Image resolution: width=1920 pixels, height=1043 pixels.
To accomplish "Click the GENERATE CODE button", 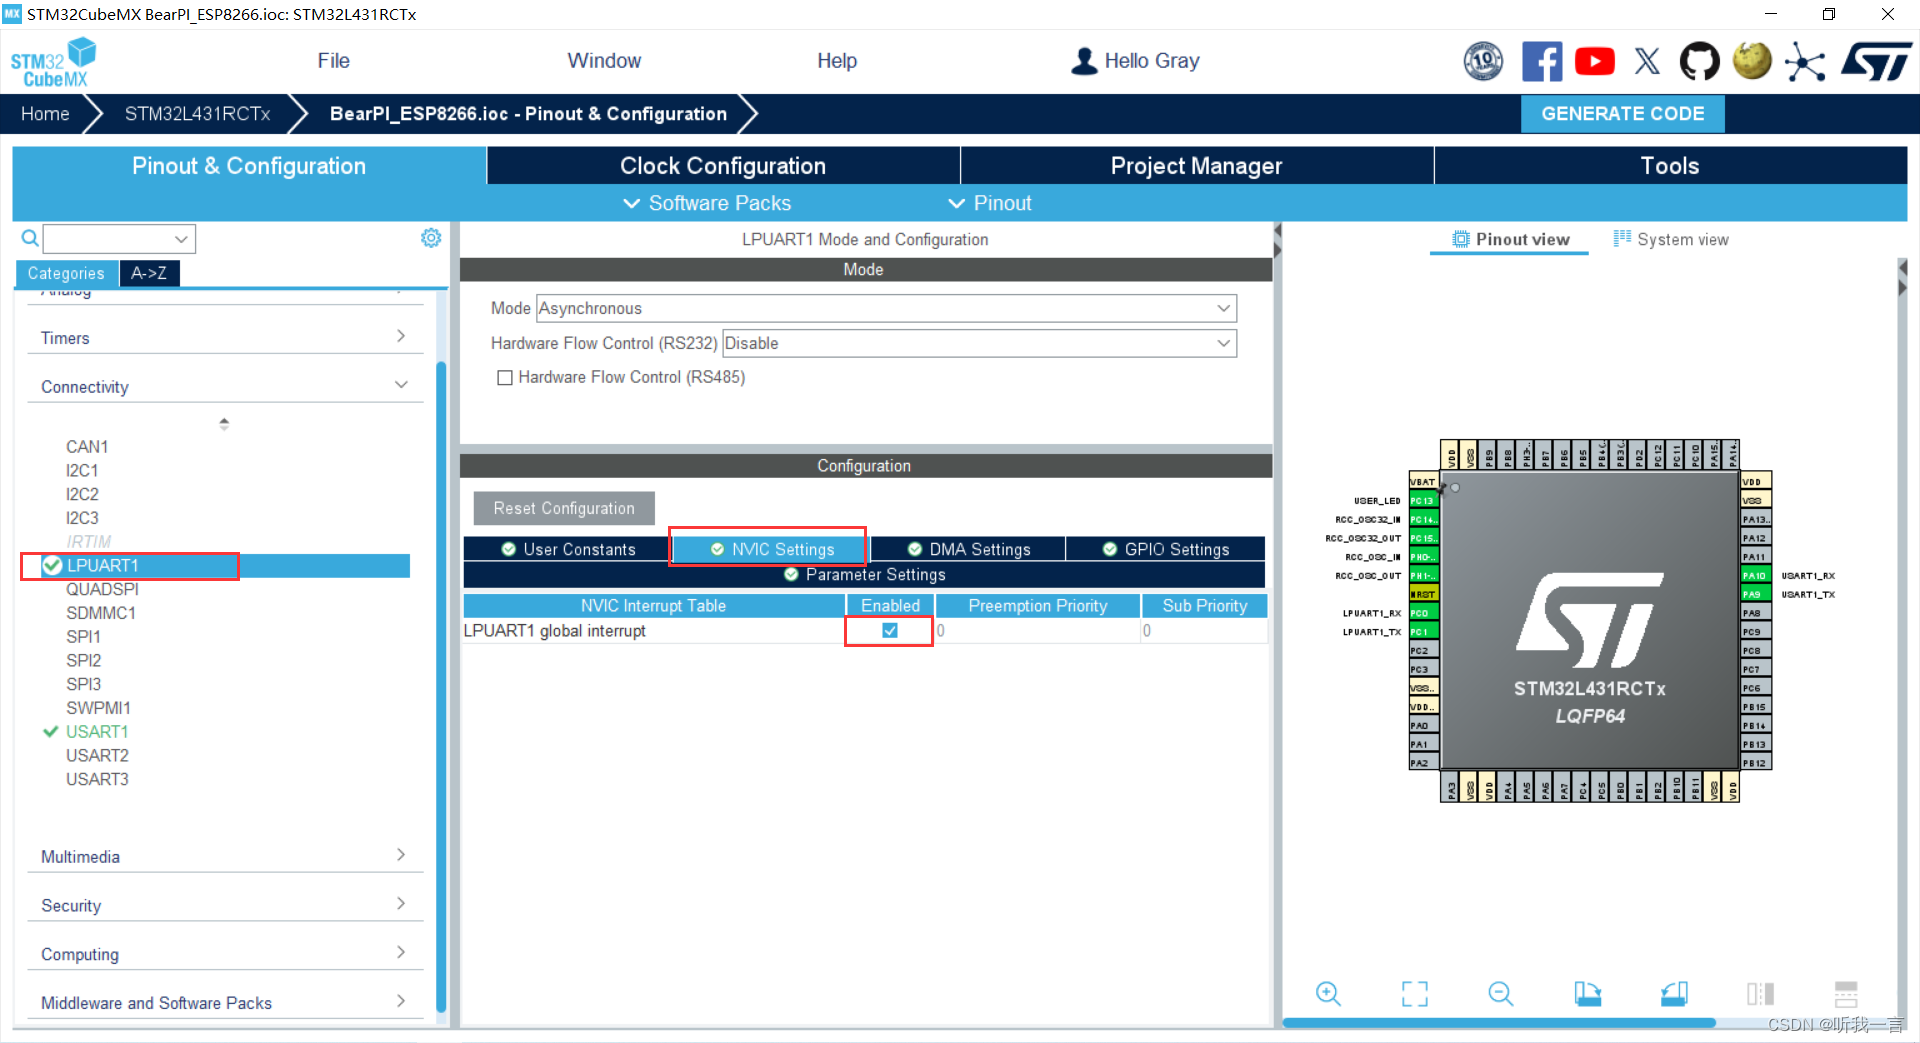I will pyautogui.click(x=1622, y=114).
